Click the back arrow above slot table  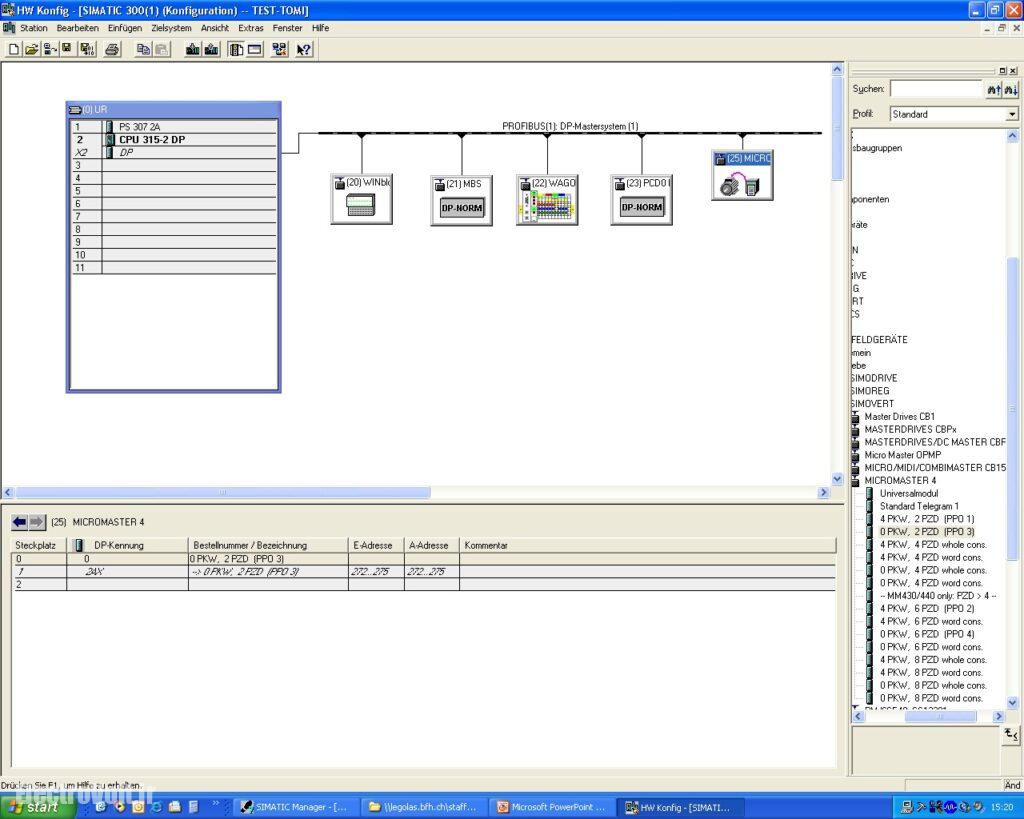20,522
